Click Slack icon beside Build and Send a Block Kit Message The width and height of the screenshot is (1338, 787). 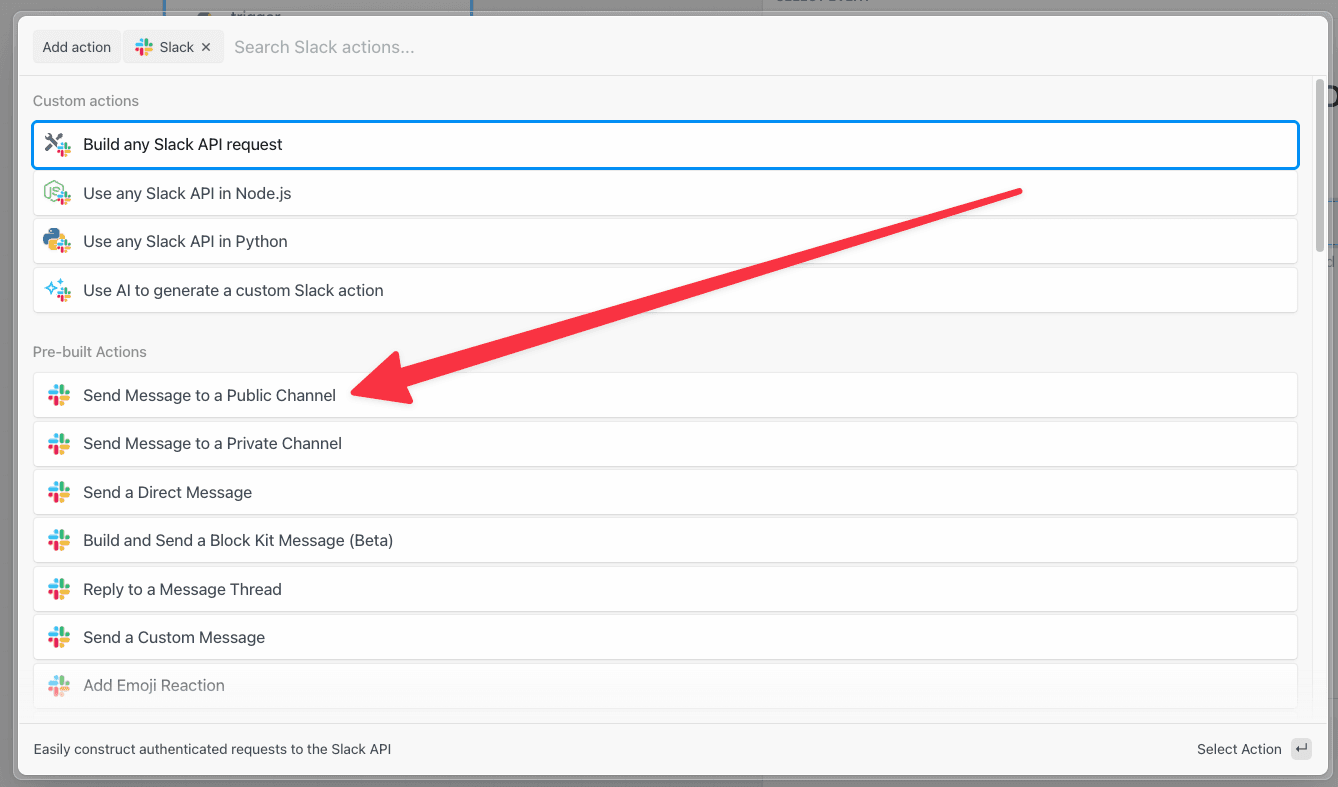click(59, 540)
